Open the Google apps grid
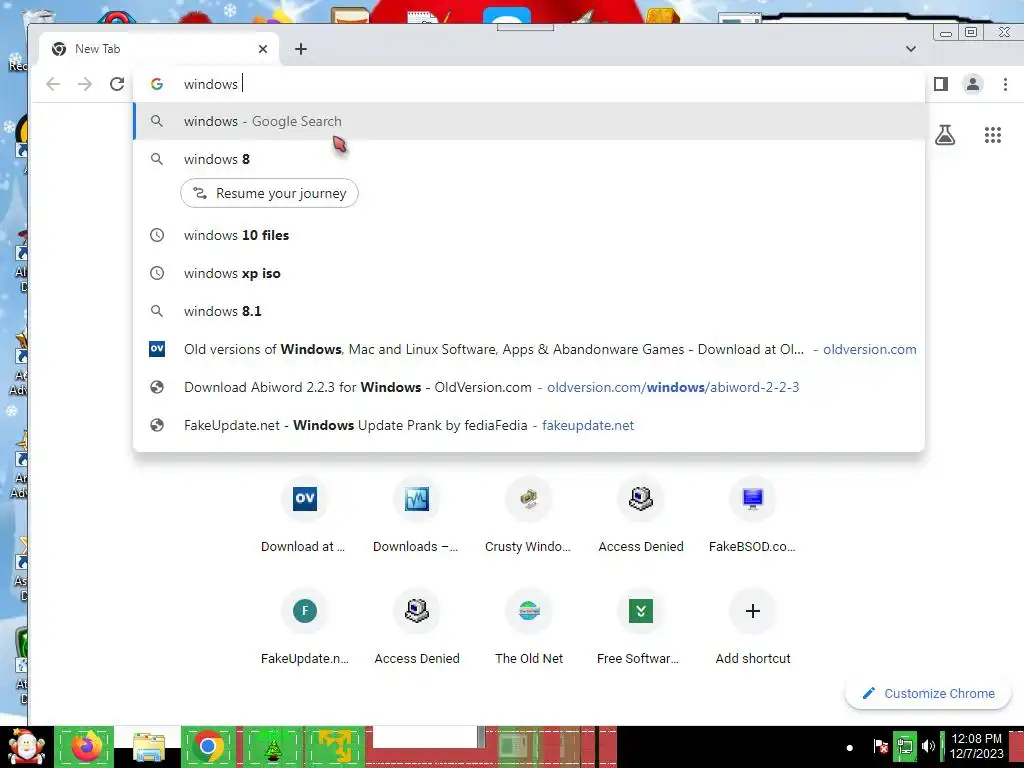The width and height of the screenshot is (1024, 768). [x=993, y=135]
